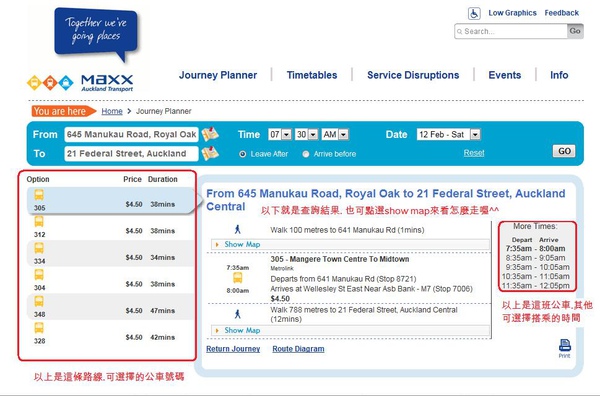This screenshot has width=600, height=396.
Task: Click the Low Graphics link
Action: click(512, 13)
